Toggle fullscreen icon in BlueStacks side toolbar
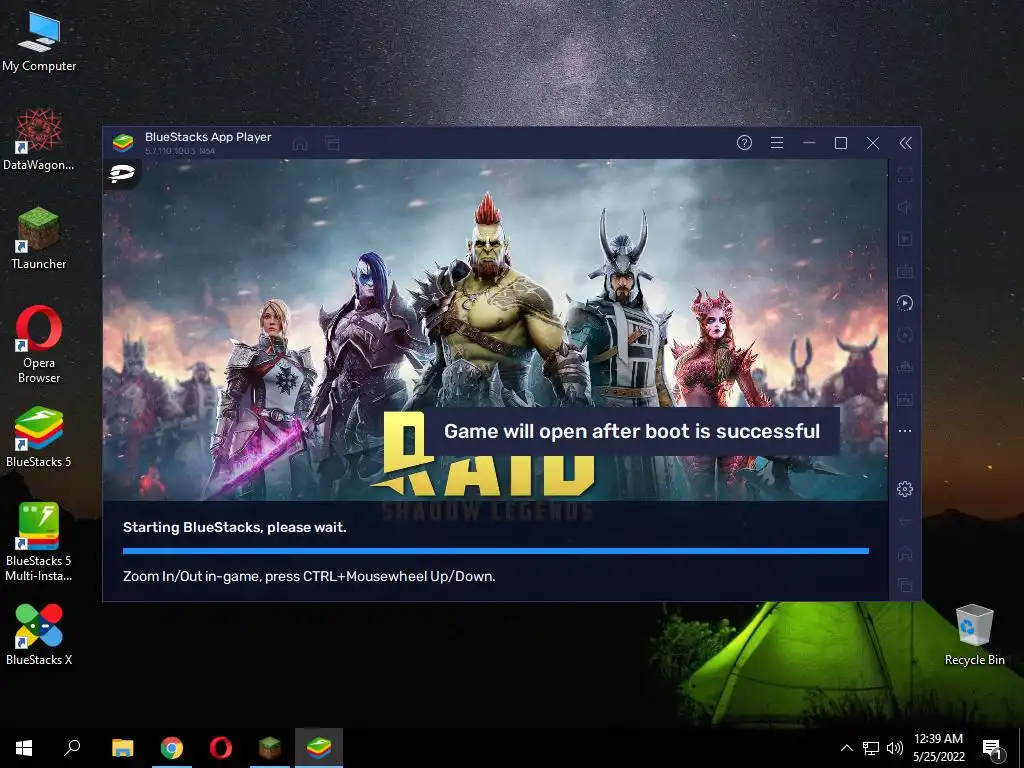This screenshot has width=1024, height=768. [905, 174]
